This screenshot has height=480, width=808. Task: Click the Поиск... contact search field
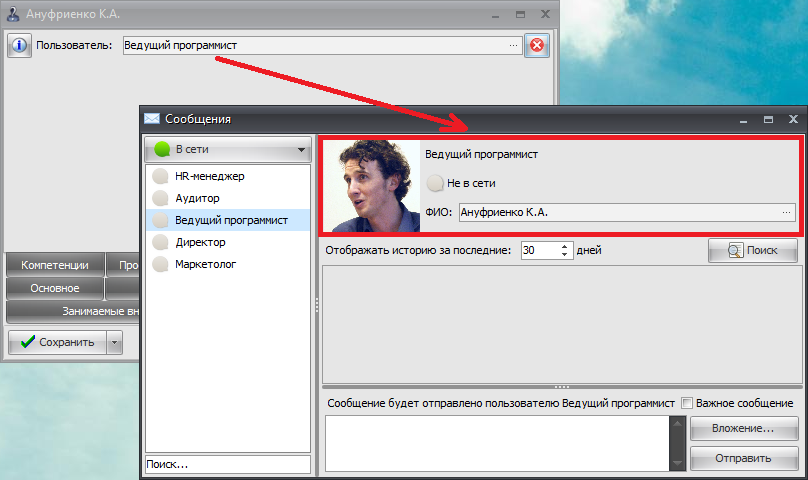click(x=228, y=465)
